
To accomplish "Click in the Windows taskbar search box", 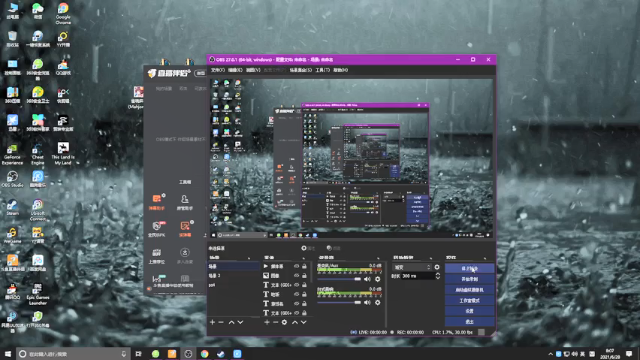I will coord(73,354).
